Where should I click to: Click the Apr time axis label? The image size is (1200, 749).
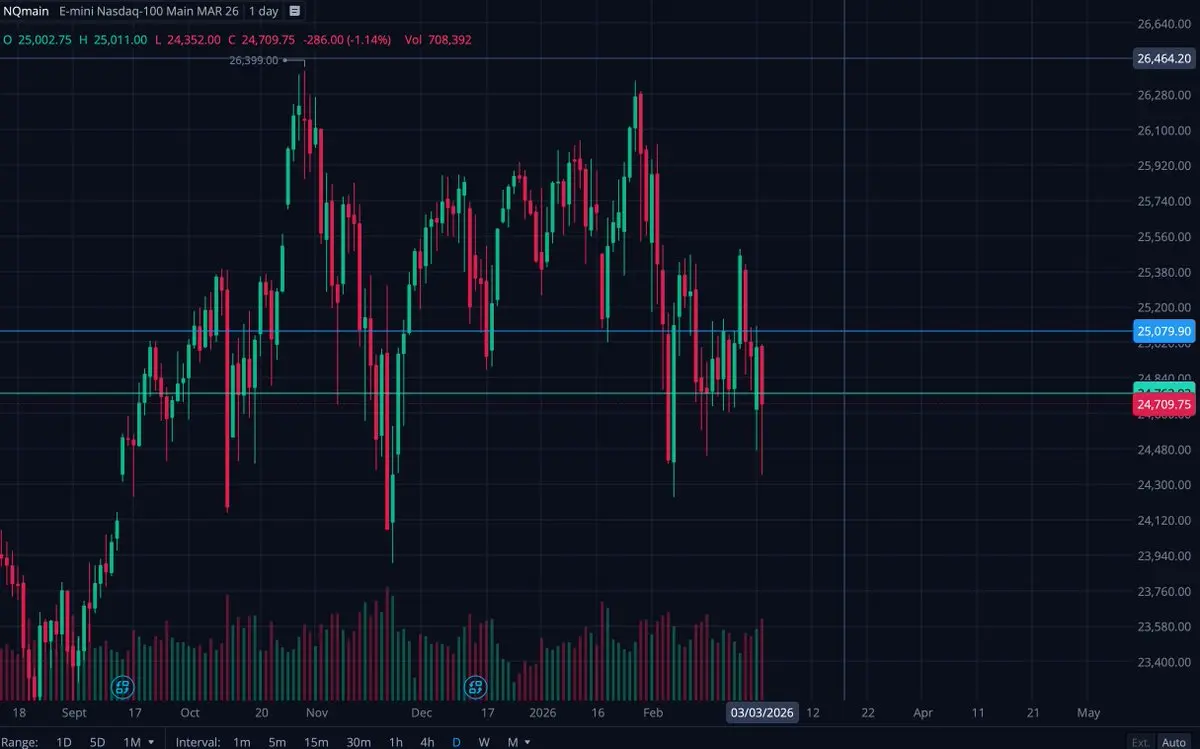(x=923, y=713)
